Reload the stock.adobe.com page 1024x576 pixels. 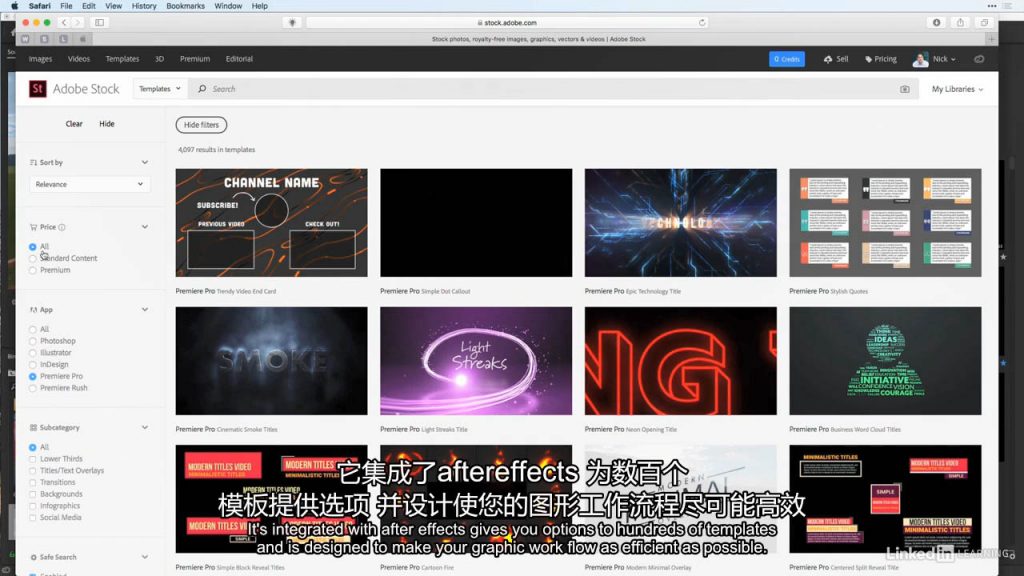(x=702, y=22)
